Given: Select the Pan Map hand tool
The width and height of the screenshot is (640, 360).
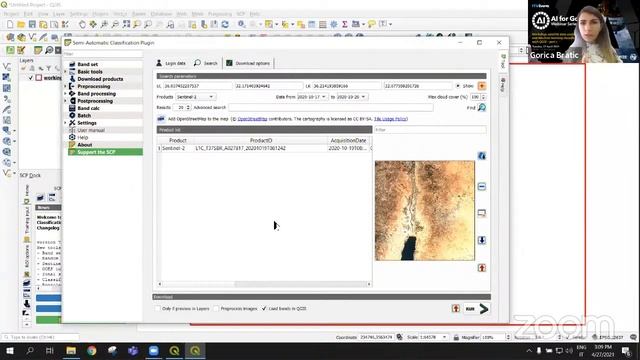Looking at the screenshot, I should coord(82,24).
